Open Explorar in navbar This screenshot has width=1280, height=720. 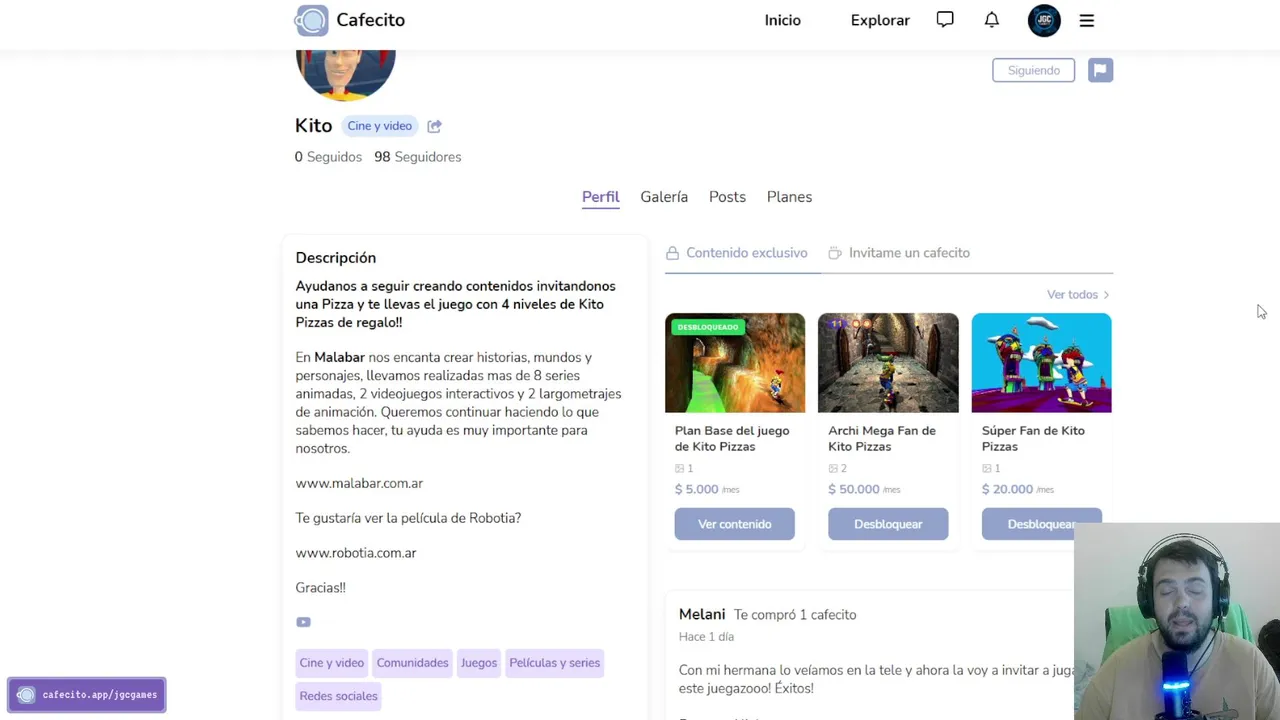click(x=880, y=20)
